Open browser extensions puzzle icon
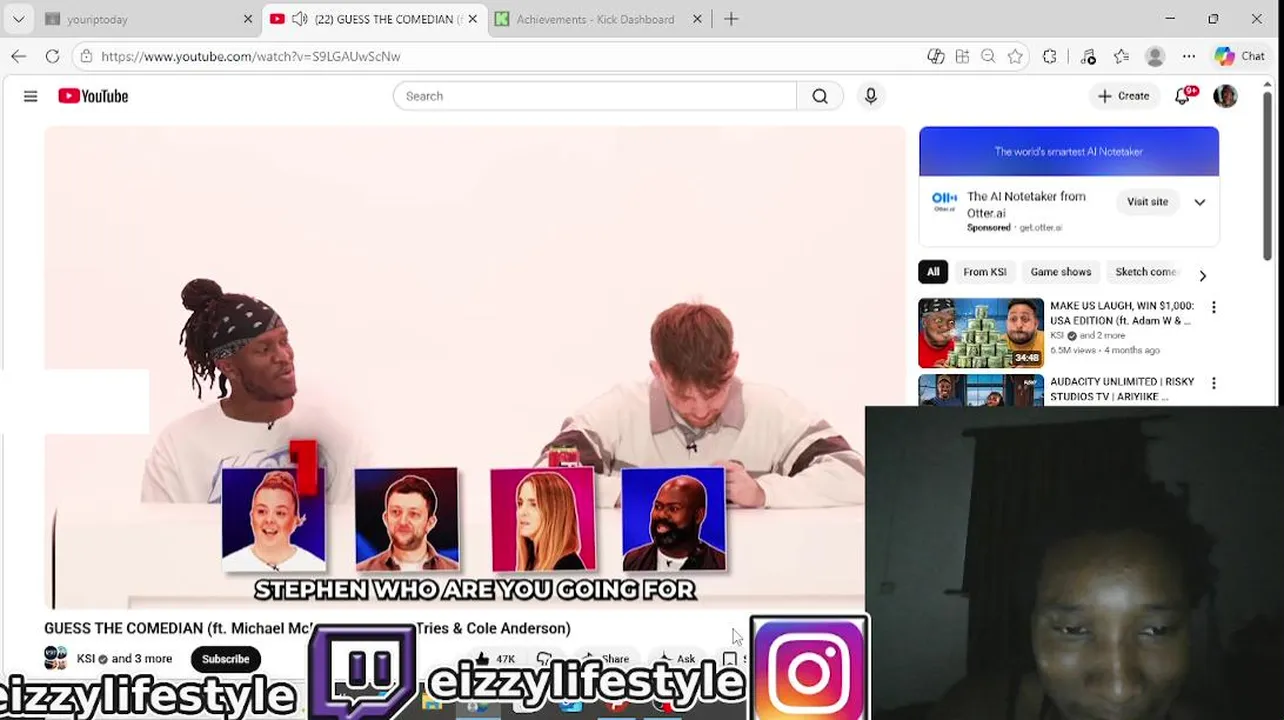This screenshot has width=1284, height=720. click(x=1049, y=56)
